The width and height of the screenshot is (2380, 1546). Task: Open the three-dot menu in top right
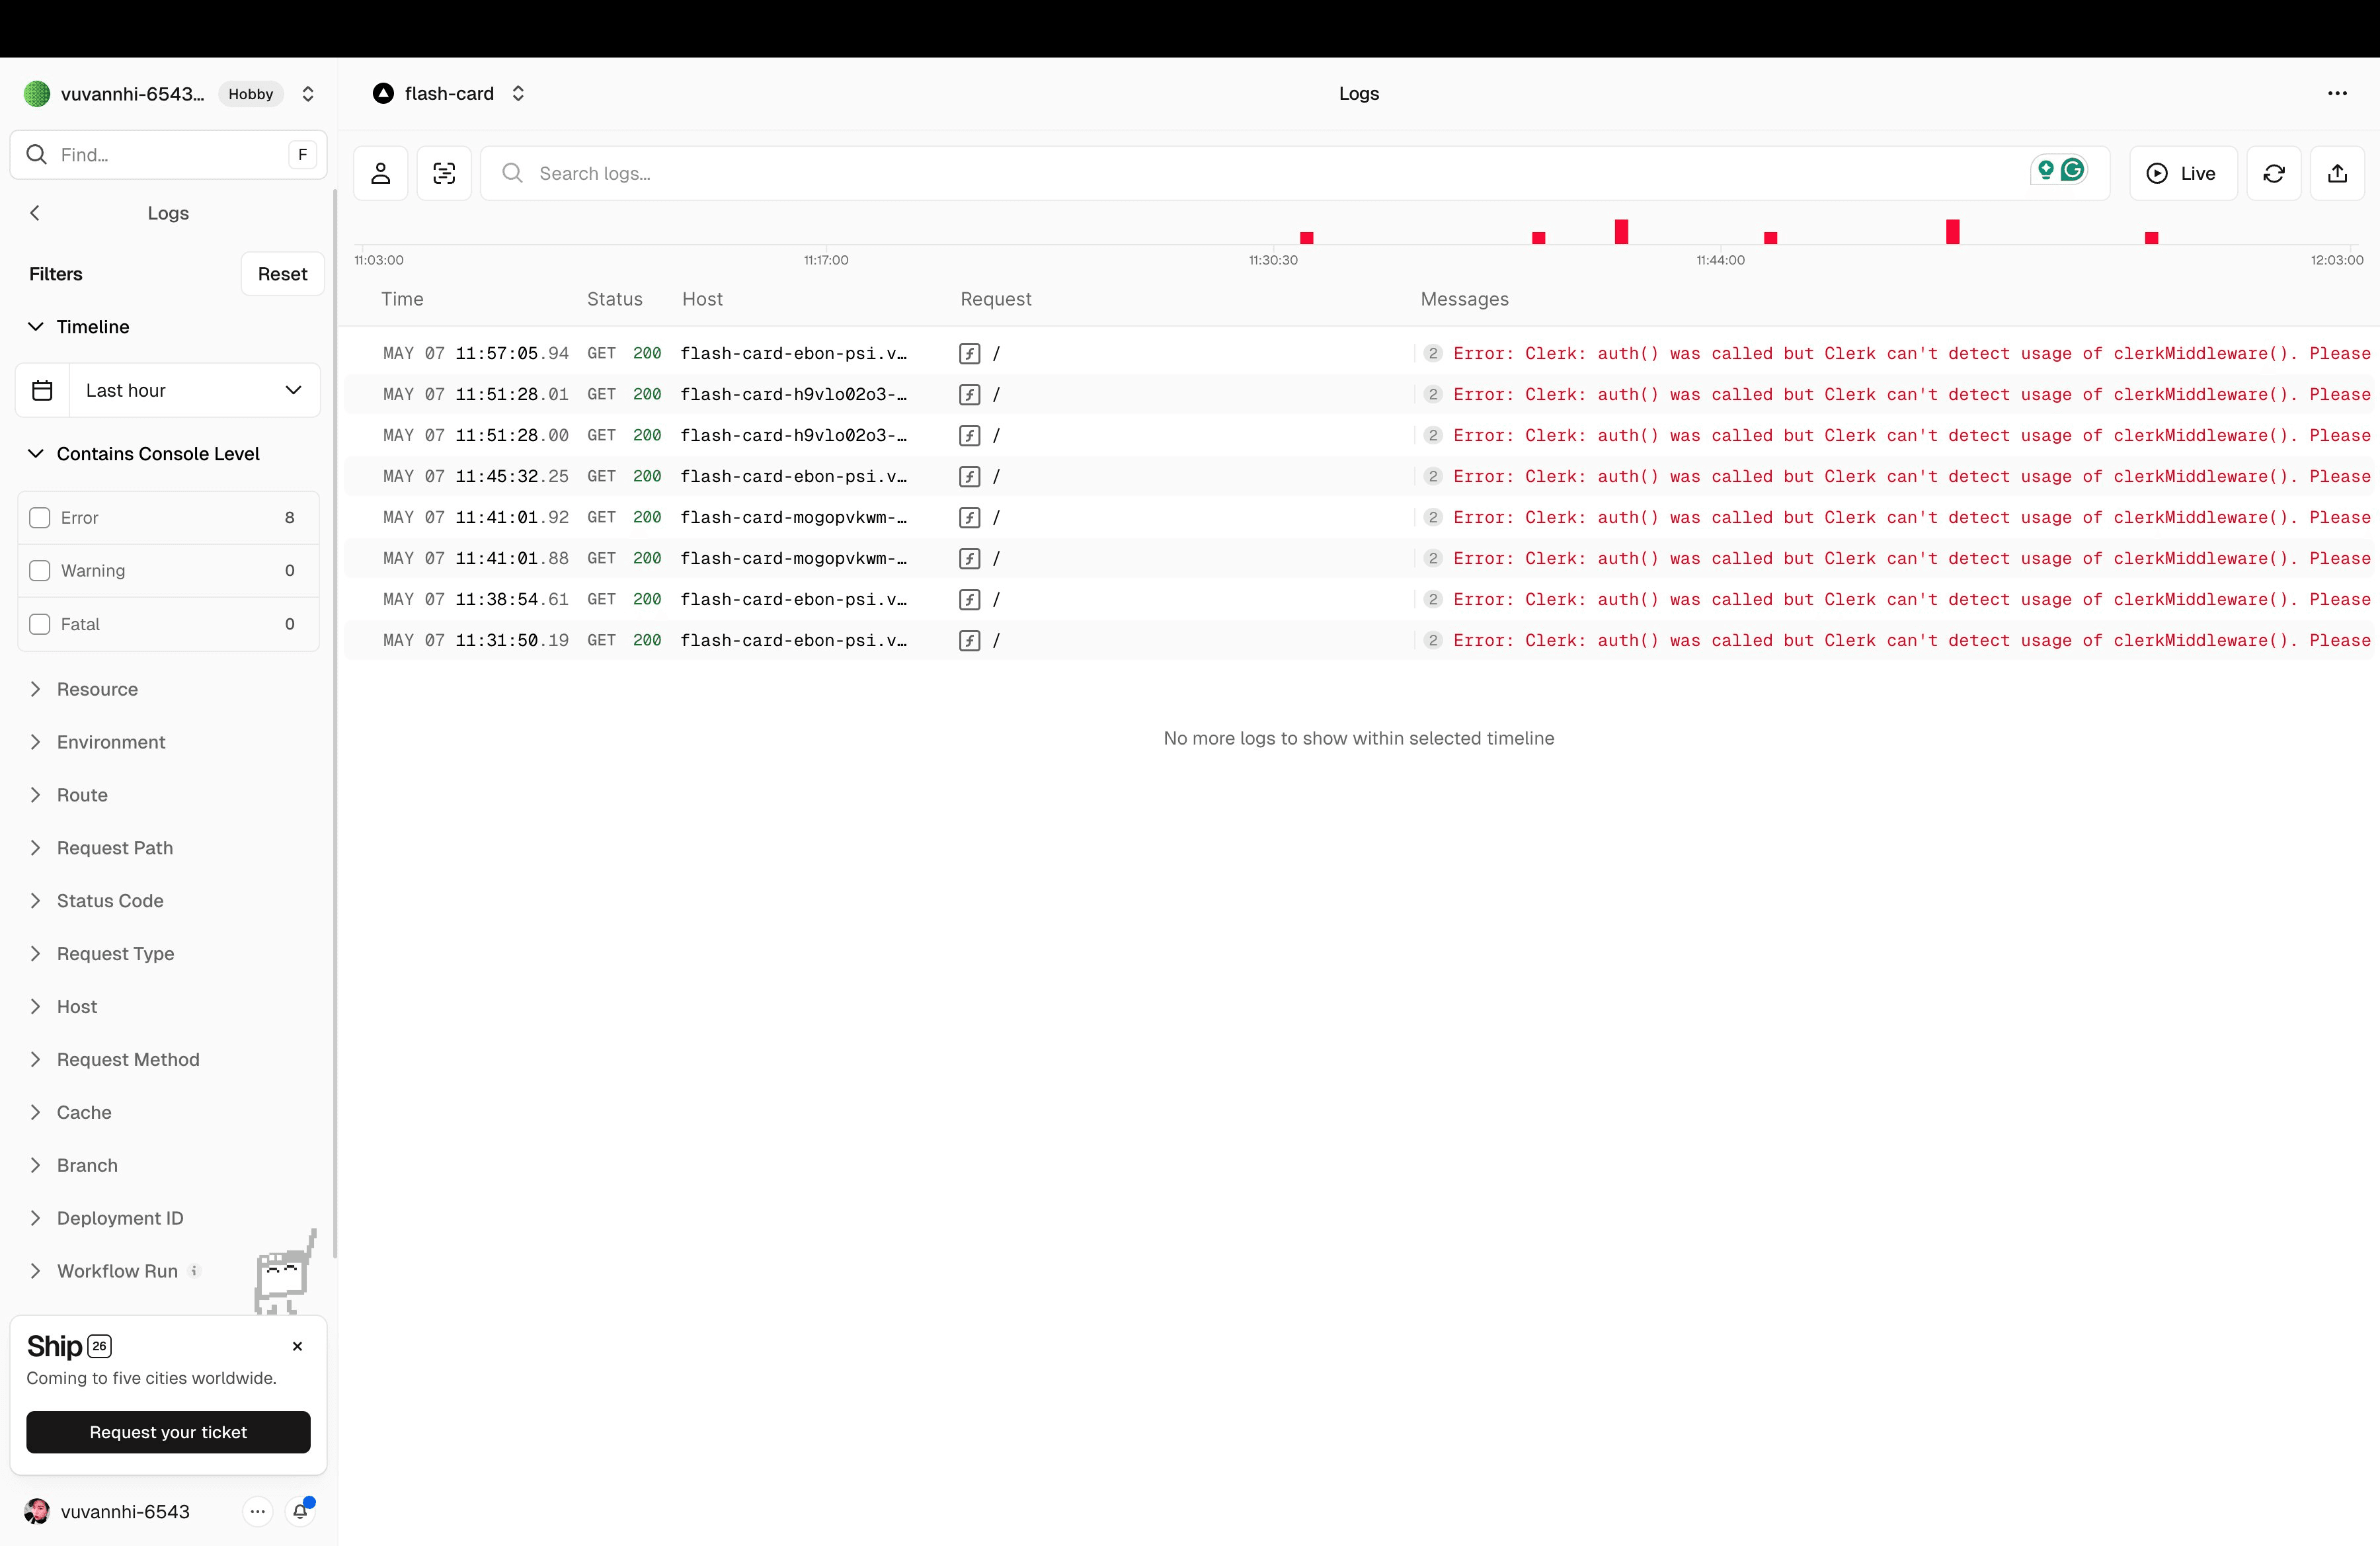2337,93
